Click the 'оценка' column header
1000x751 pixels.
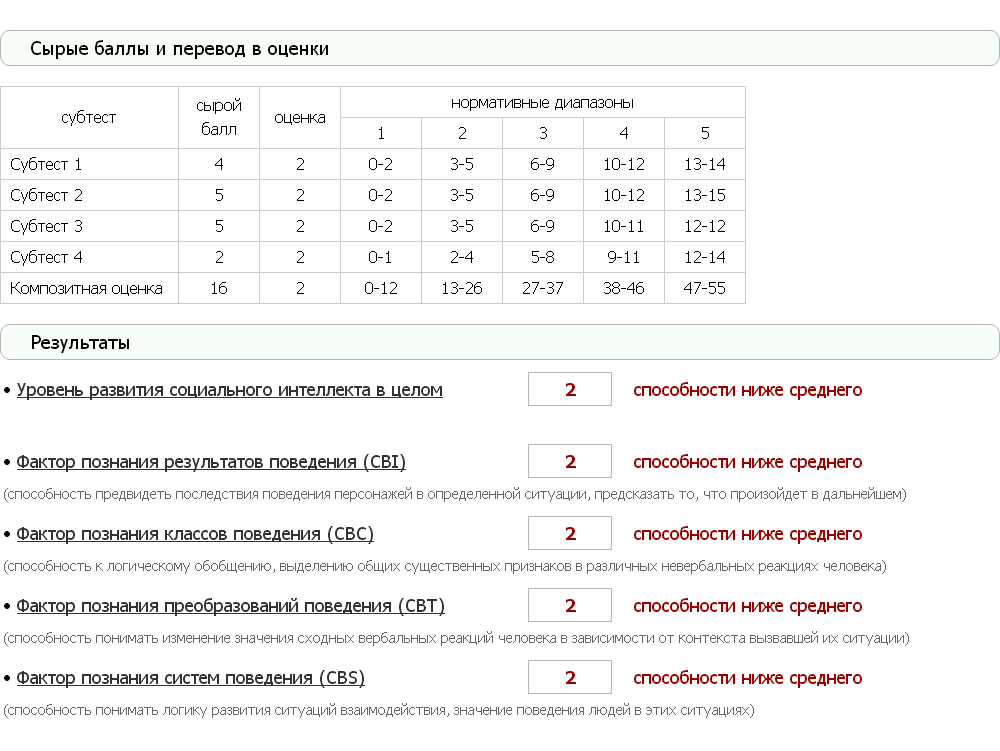pos(300,117)
